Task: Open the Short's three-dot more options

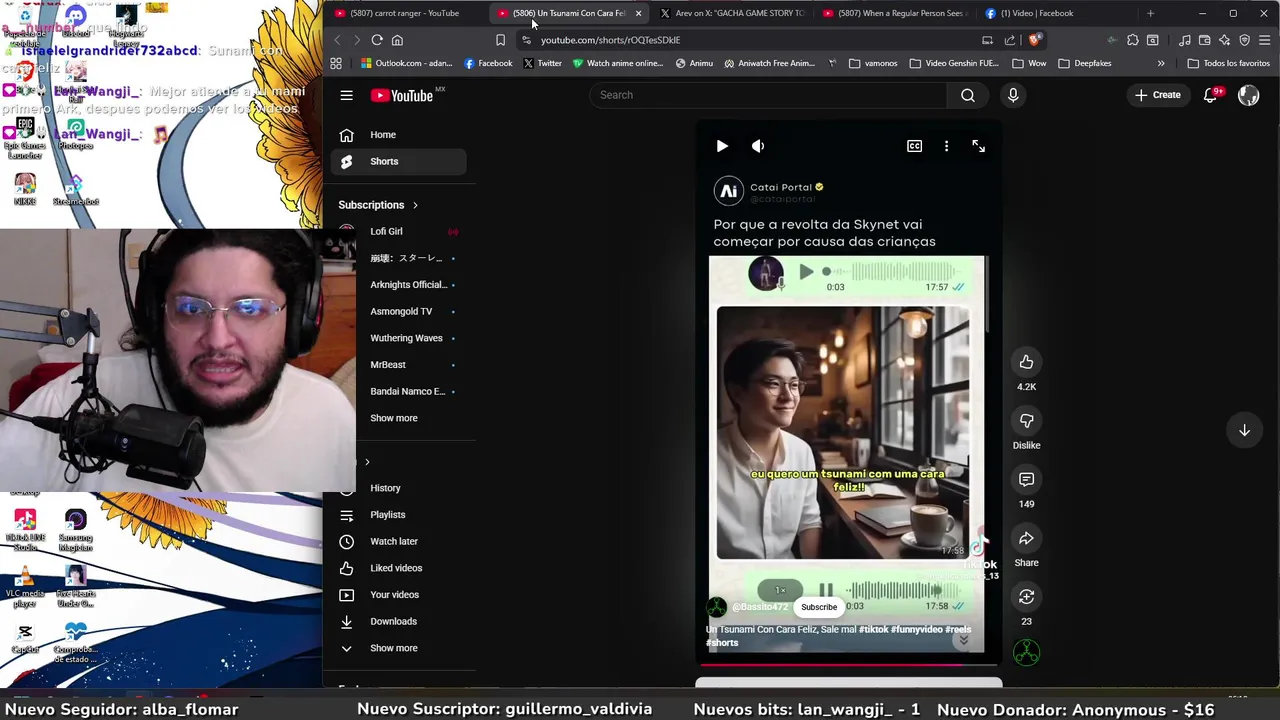Action: [x=946, y=146]
